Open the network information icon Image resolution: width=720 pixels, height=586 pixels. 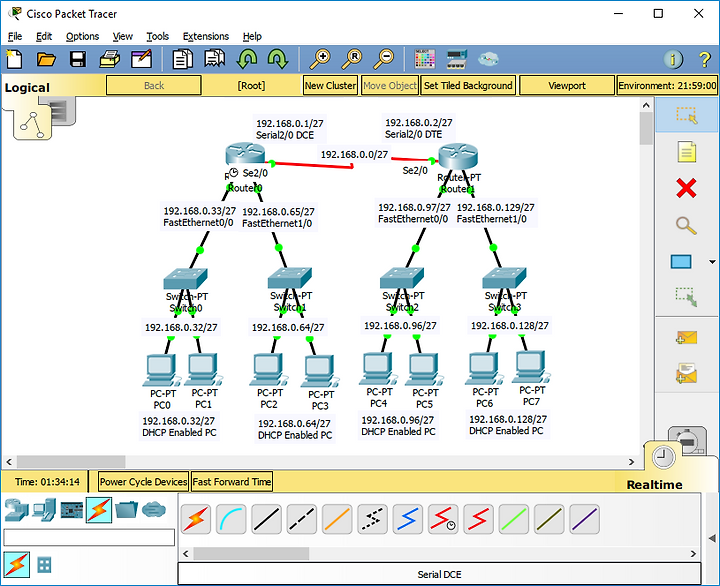coord(673,59)
